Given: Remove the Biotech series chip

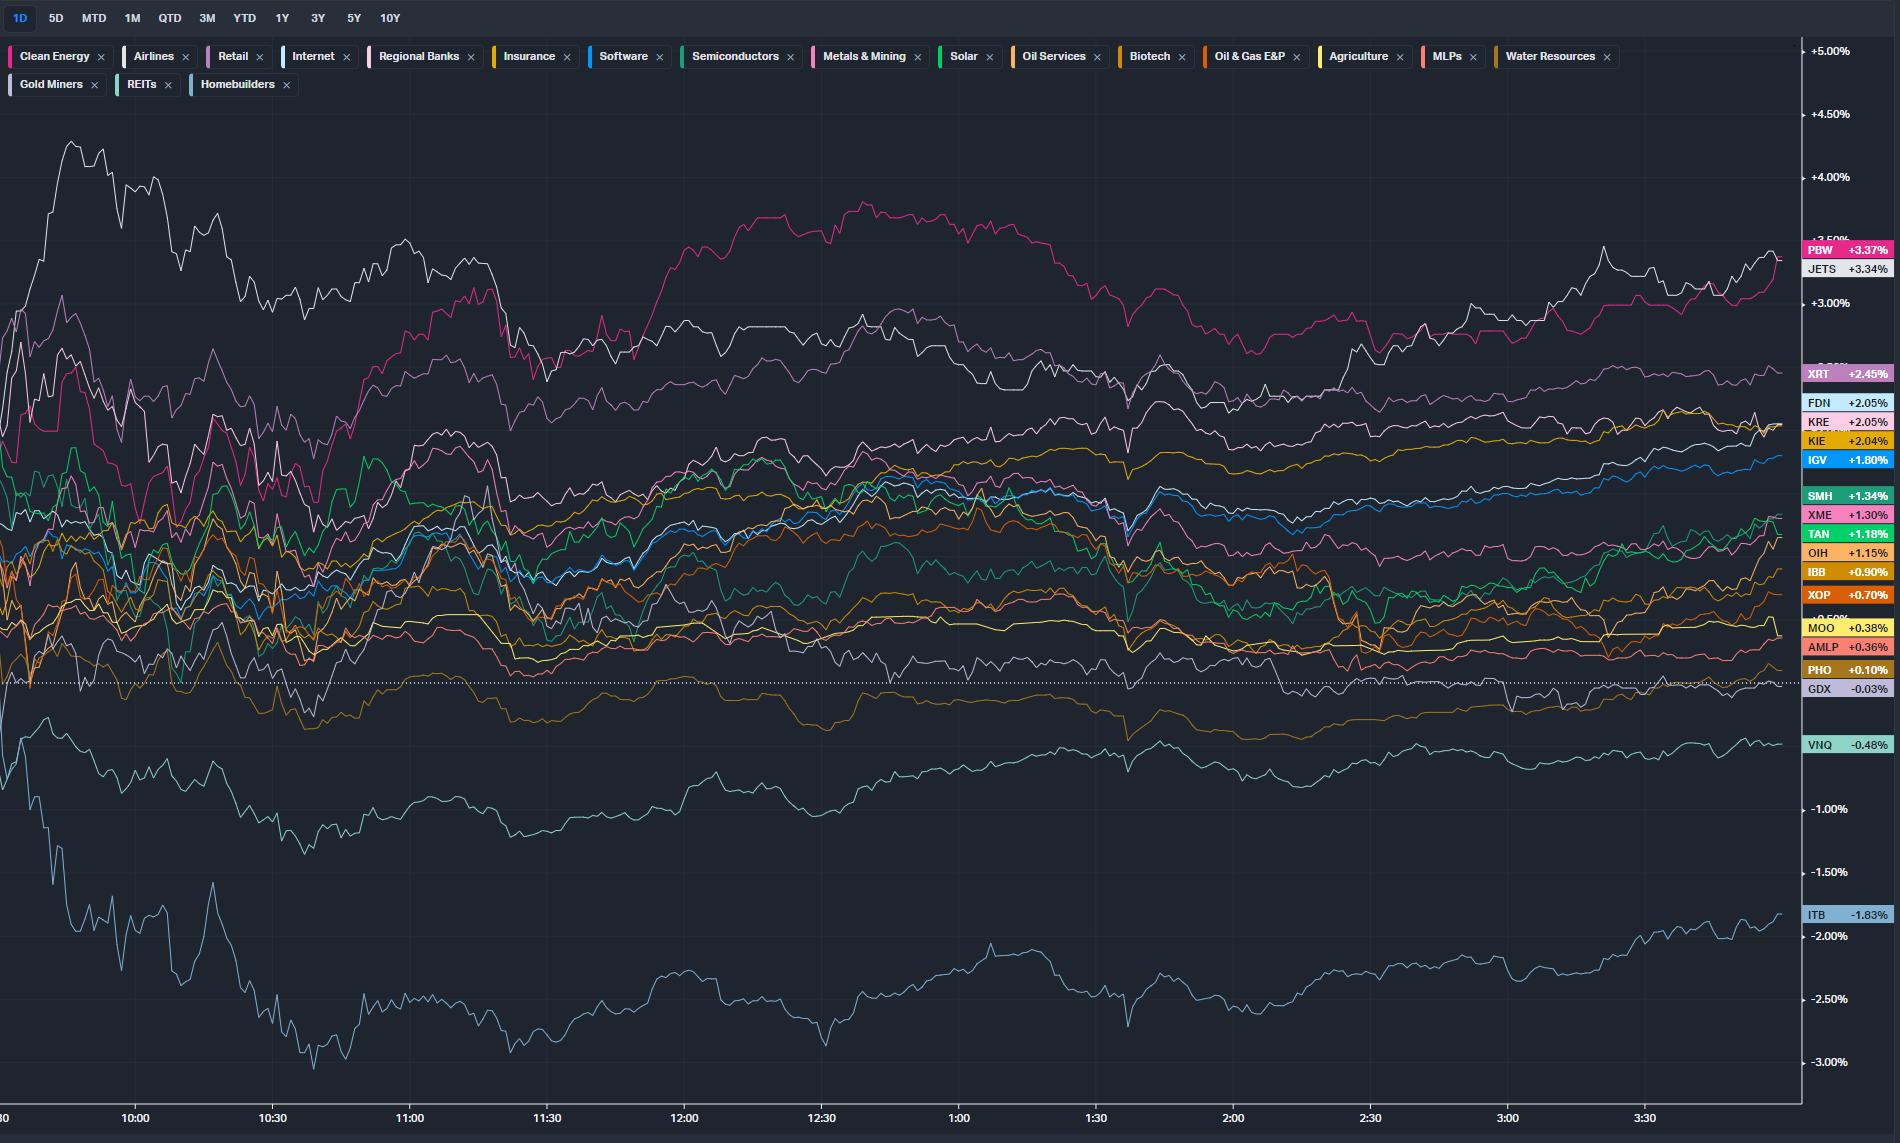Looking at the screenshot, I should click(x=1182, y=57).
